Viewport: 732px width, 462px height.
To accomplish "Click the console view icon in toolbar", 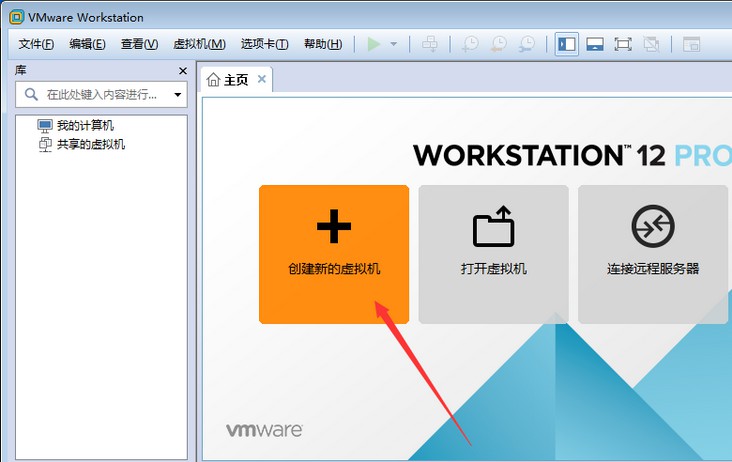I will [x=691, y=44].
